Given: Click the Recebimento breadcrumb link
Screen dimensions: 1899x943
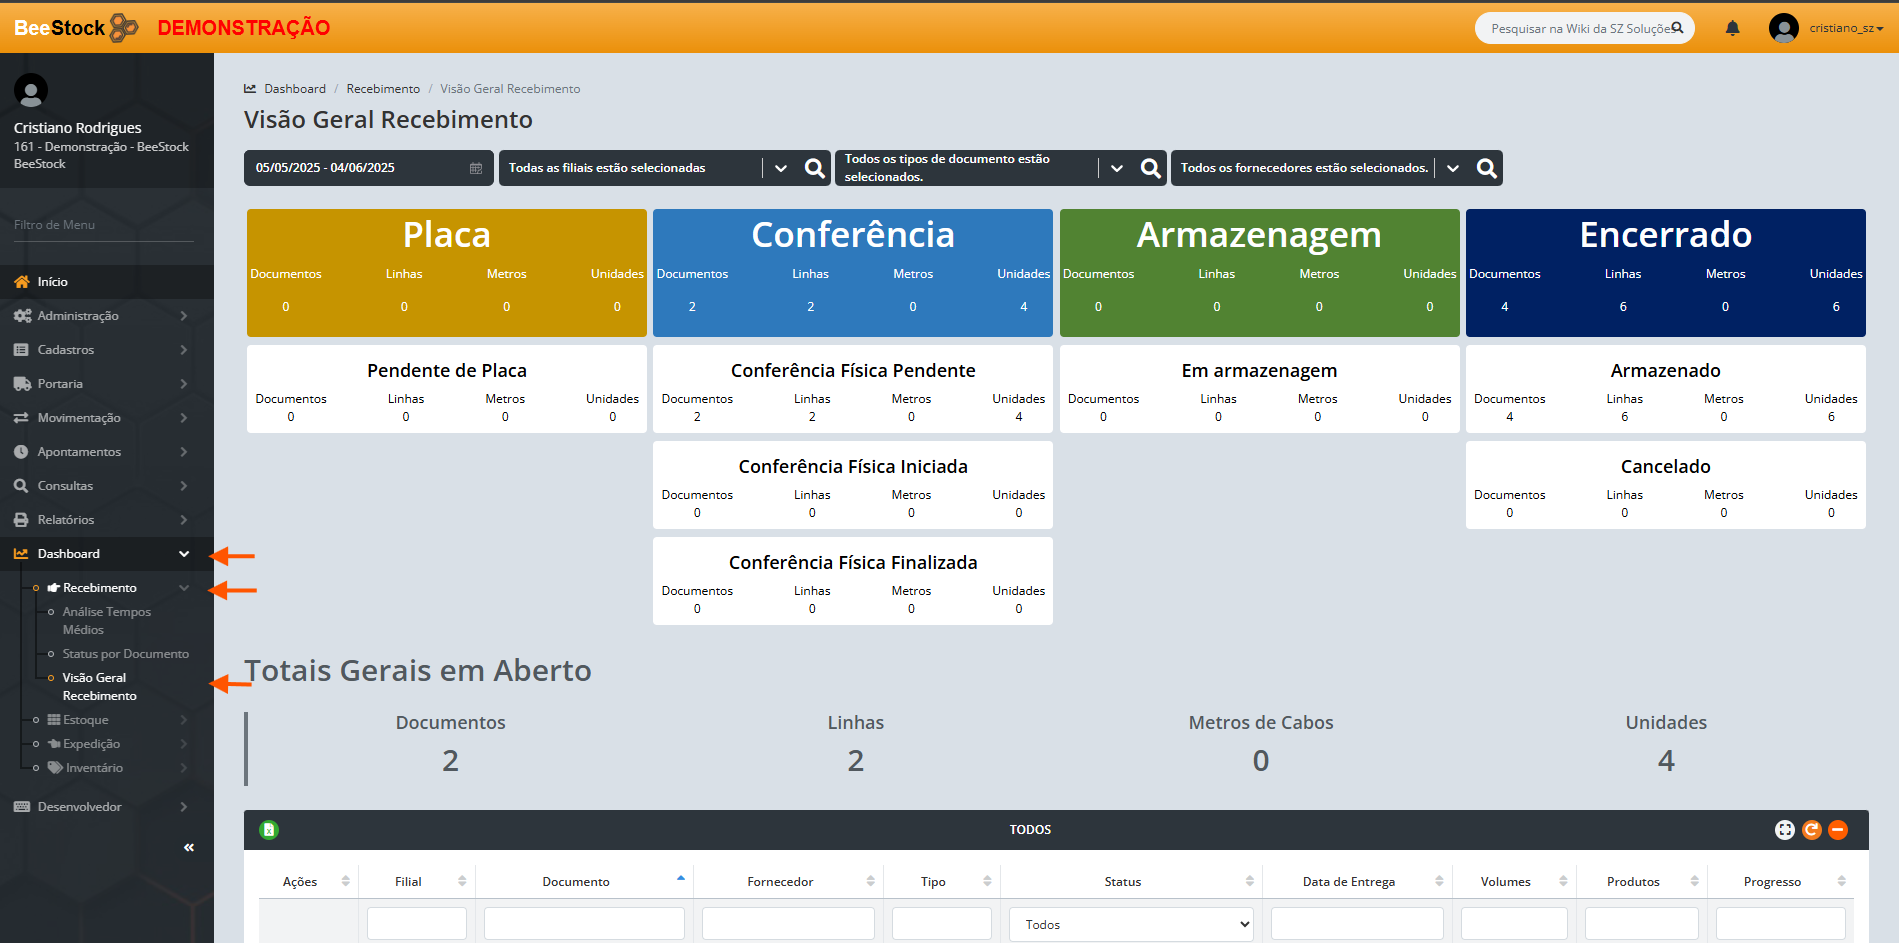Looking at the screenshot, I should (x=383, y=89).
